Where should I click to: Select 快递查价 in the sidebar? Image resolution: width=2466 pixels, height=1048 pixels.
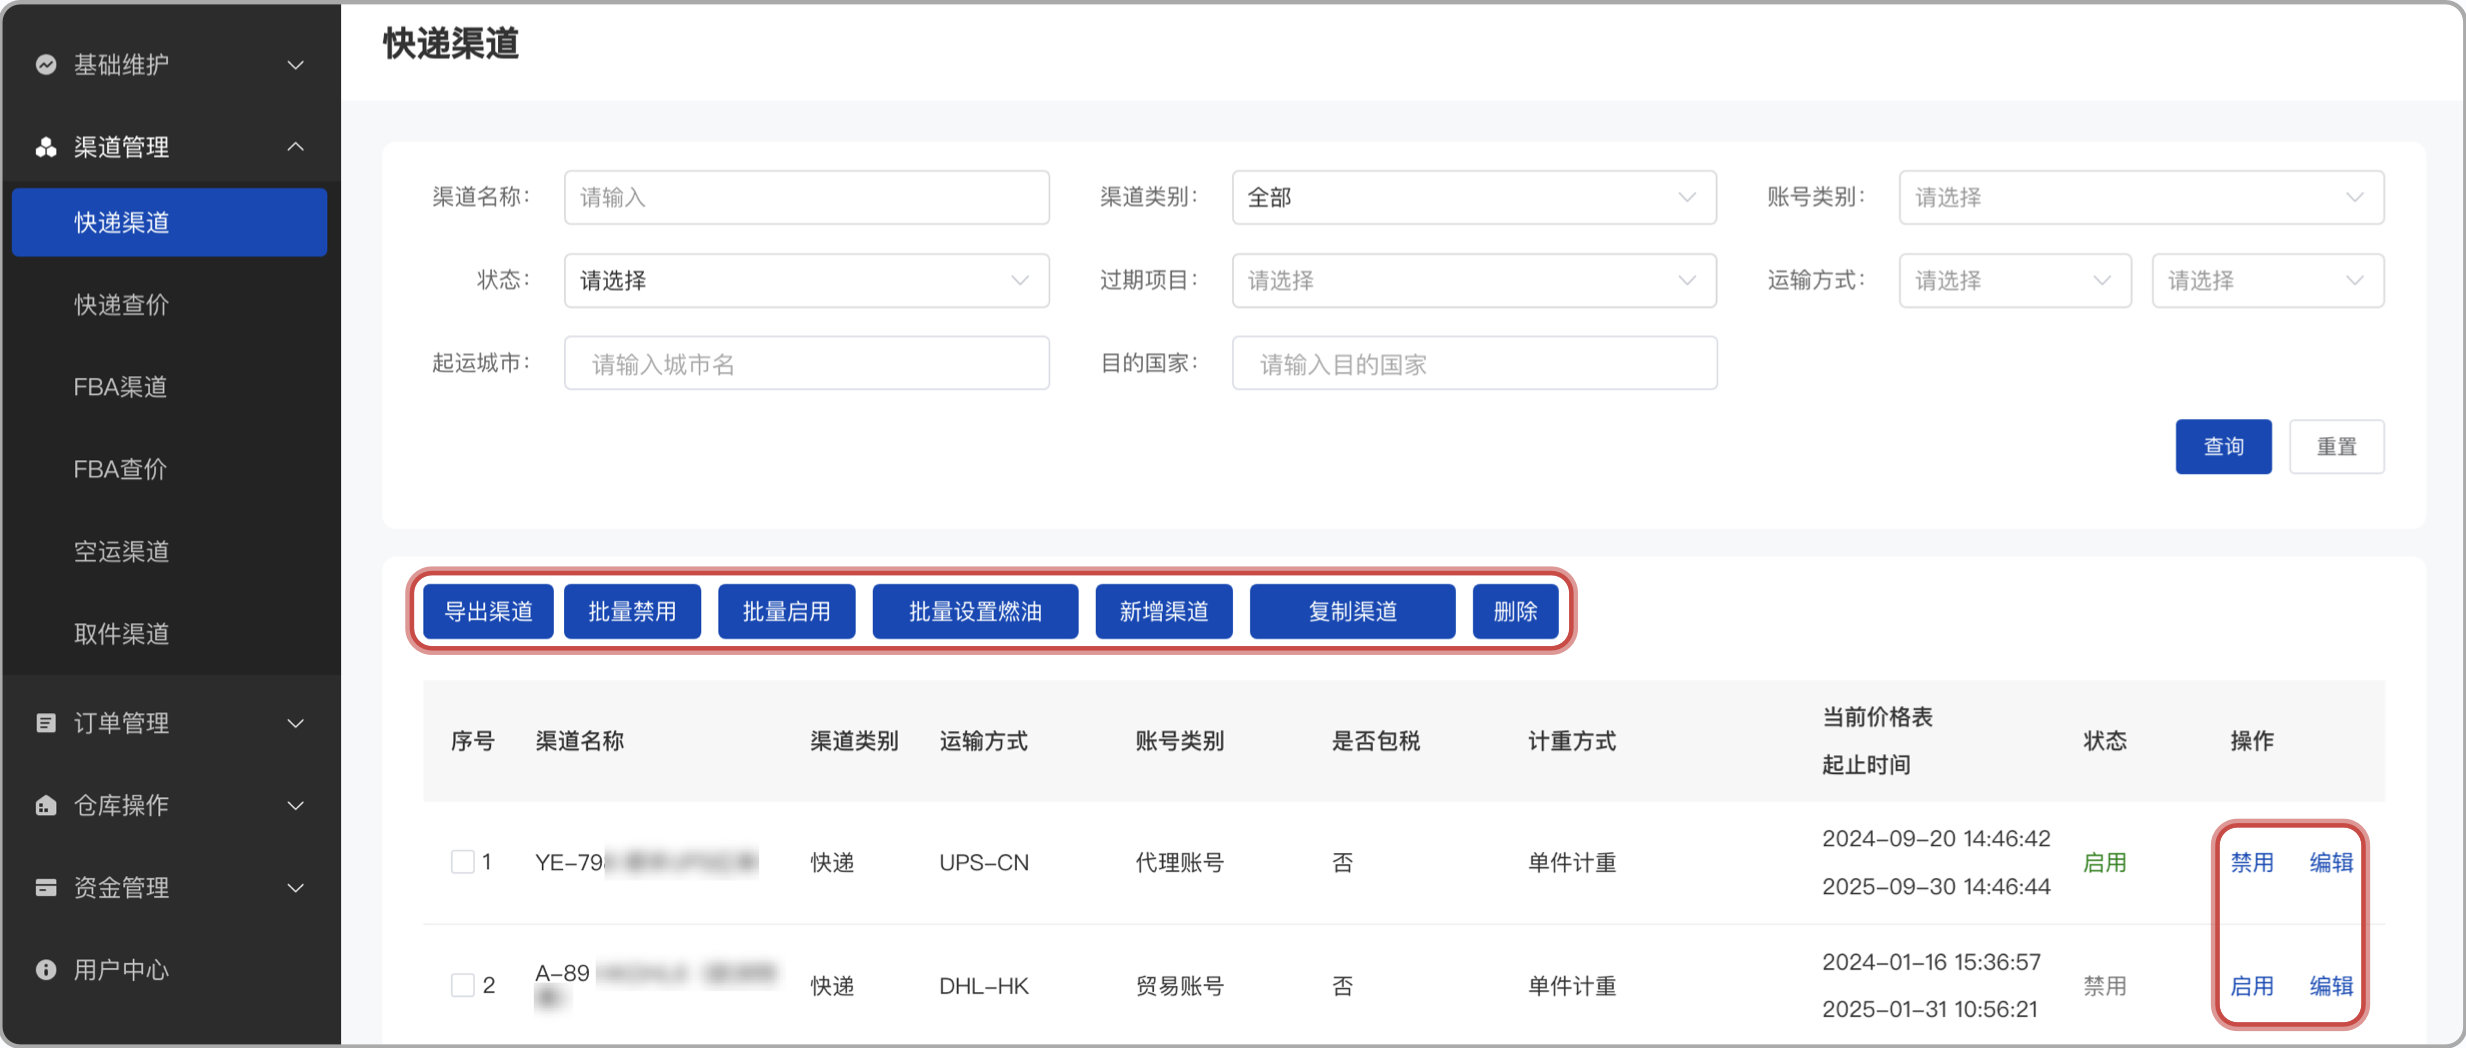pos(120,304)
